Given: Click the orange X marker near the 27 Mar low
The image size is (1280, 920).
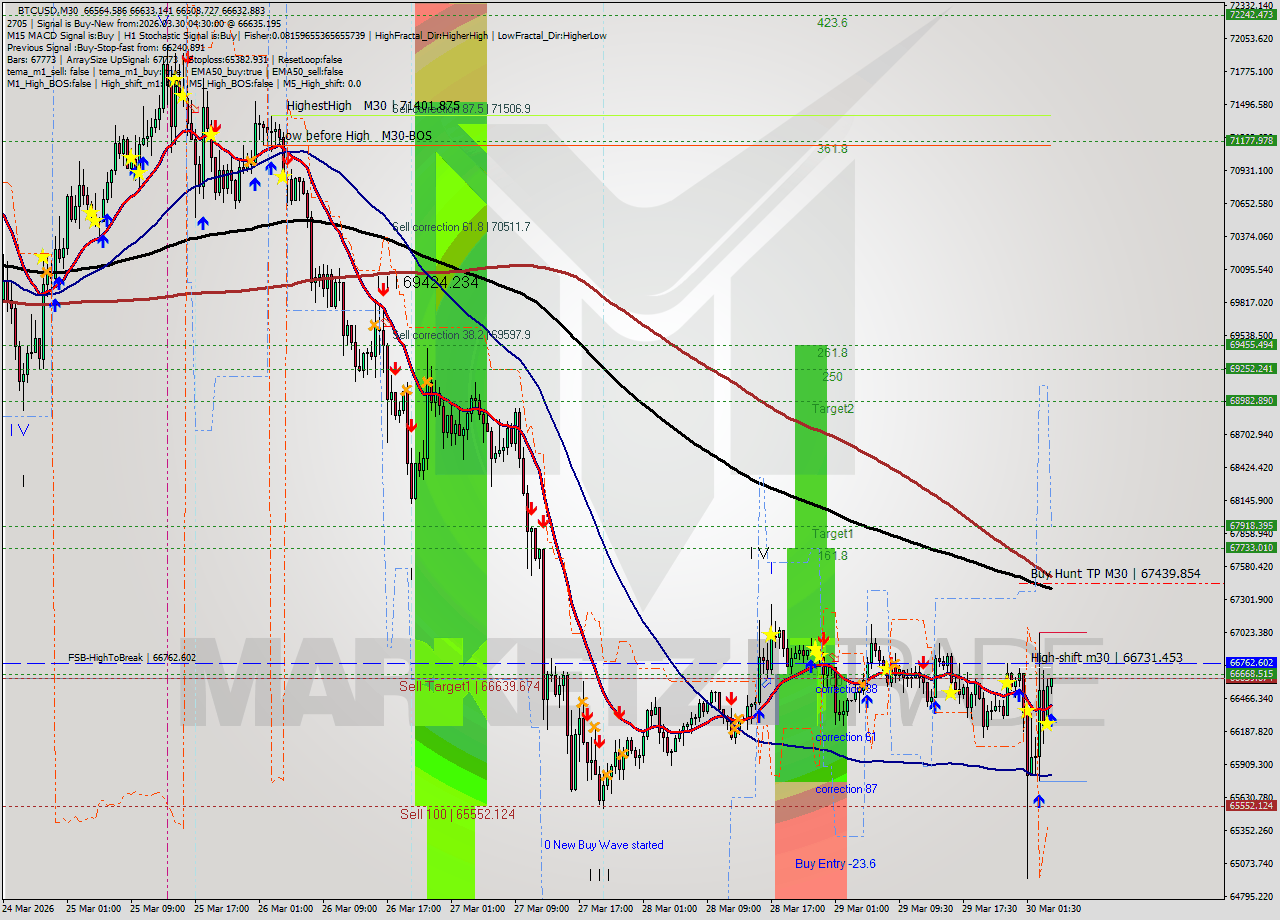Looking at the screenshot, I should 607,775.
